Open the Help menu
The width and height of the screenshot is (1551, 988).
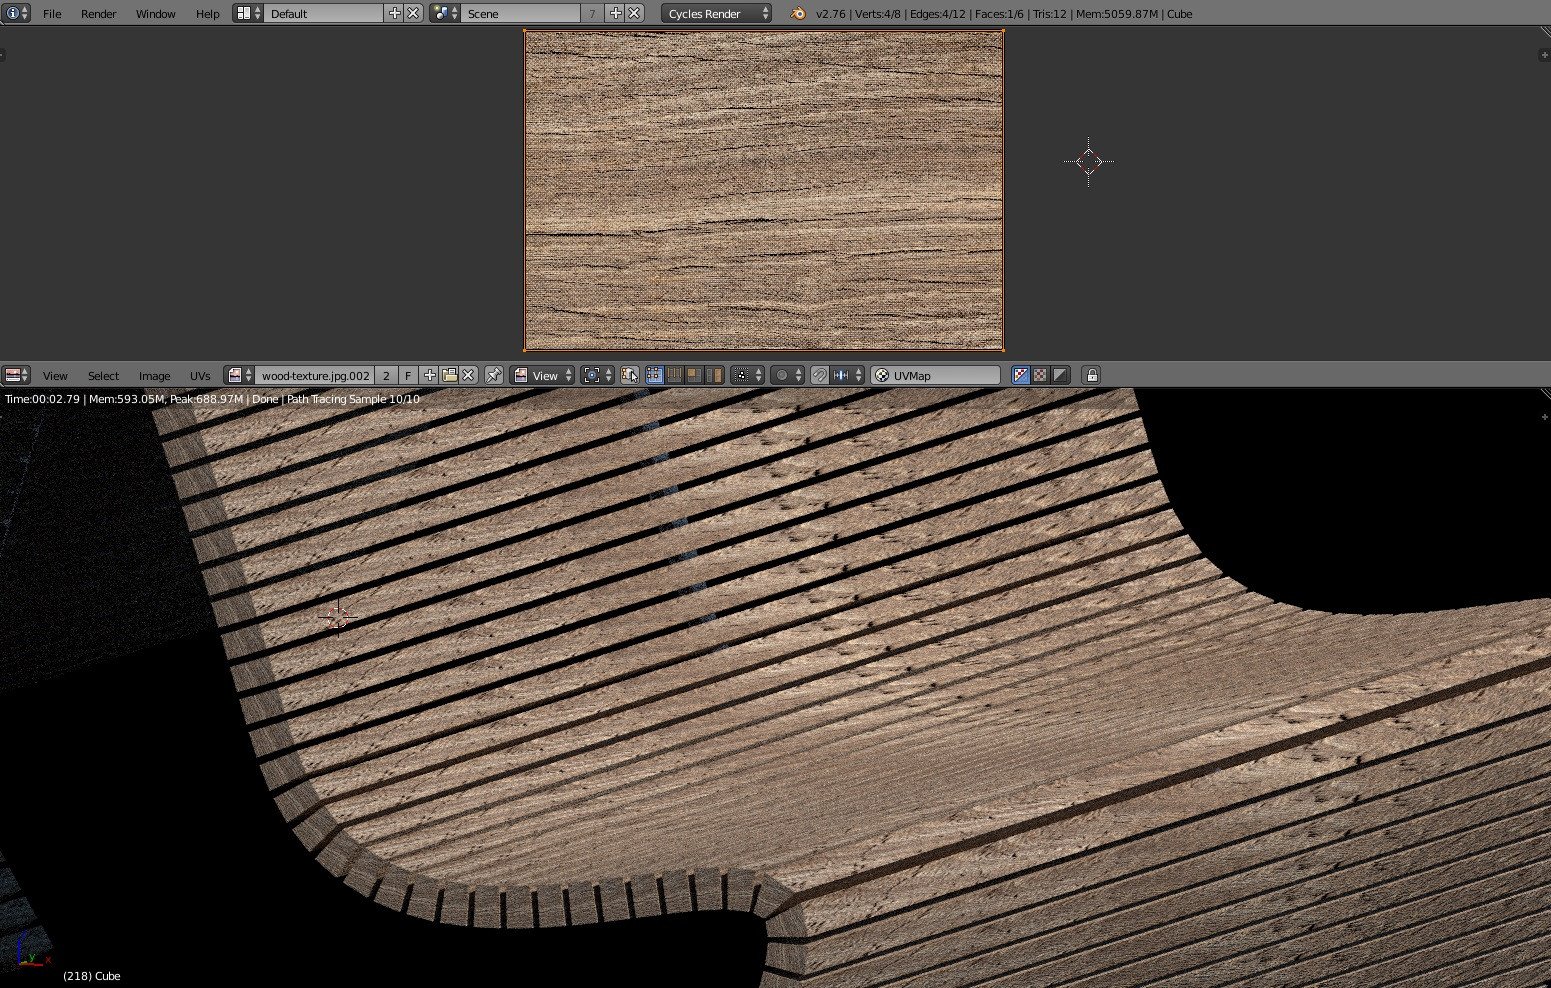click(x=207, y=14)
